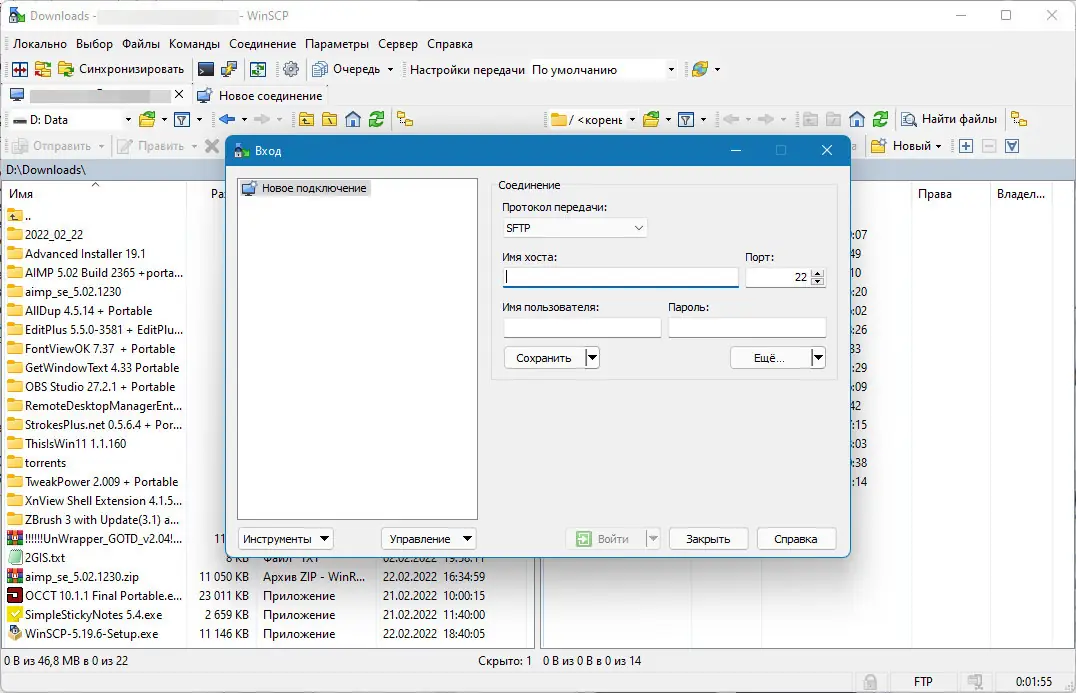Open the session in PuTTY
This screenshot has height=693, width=1076.
click(229, 69)
